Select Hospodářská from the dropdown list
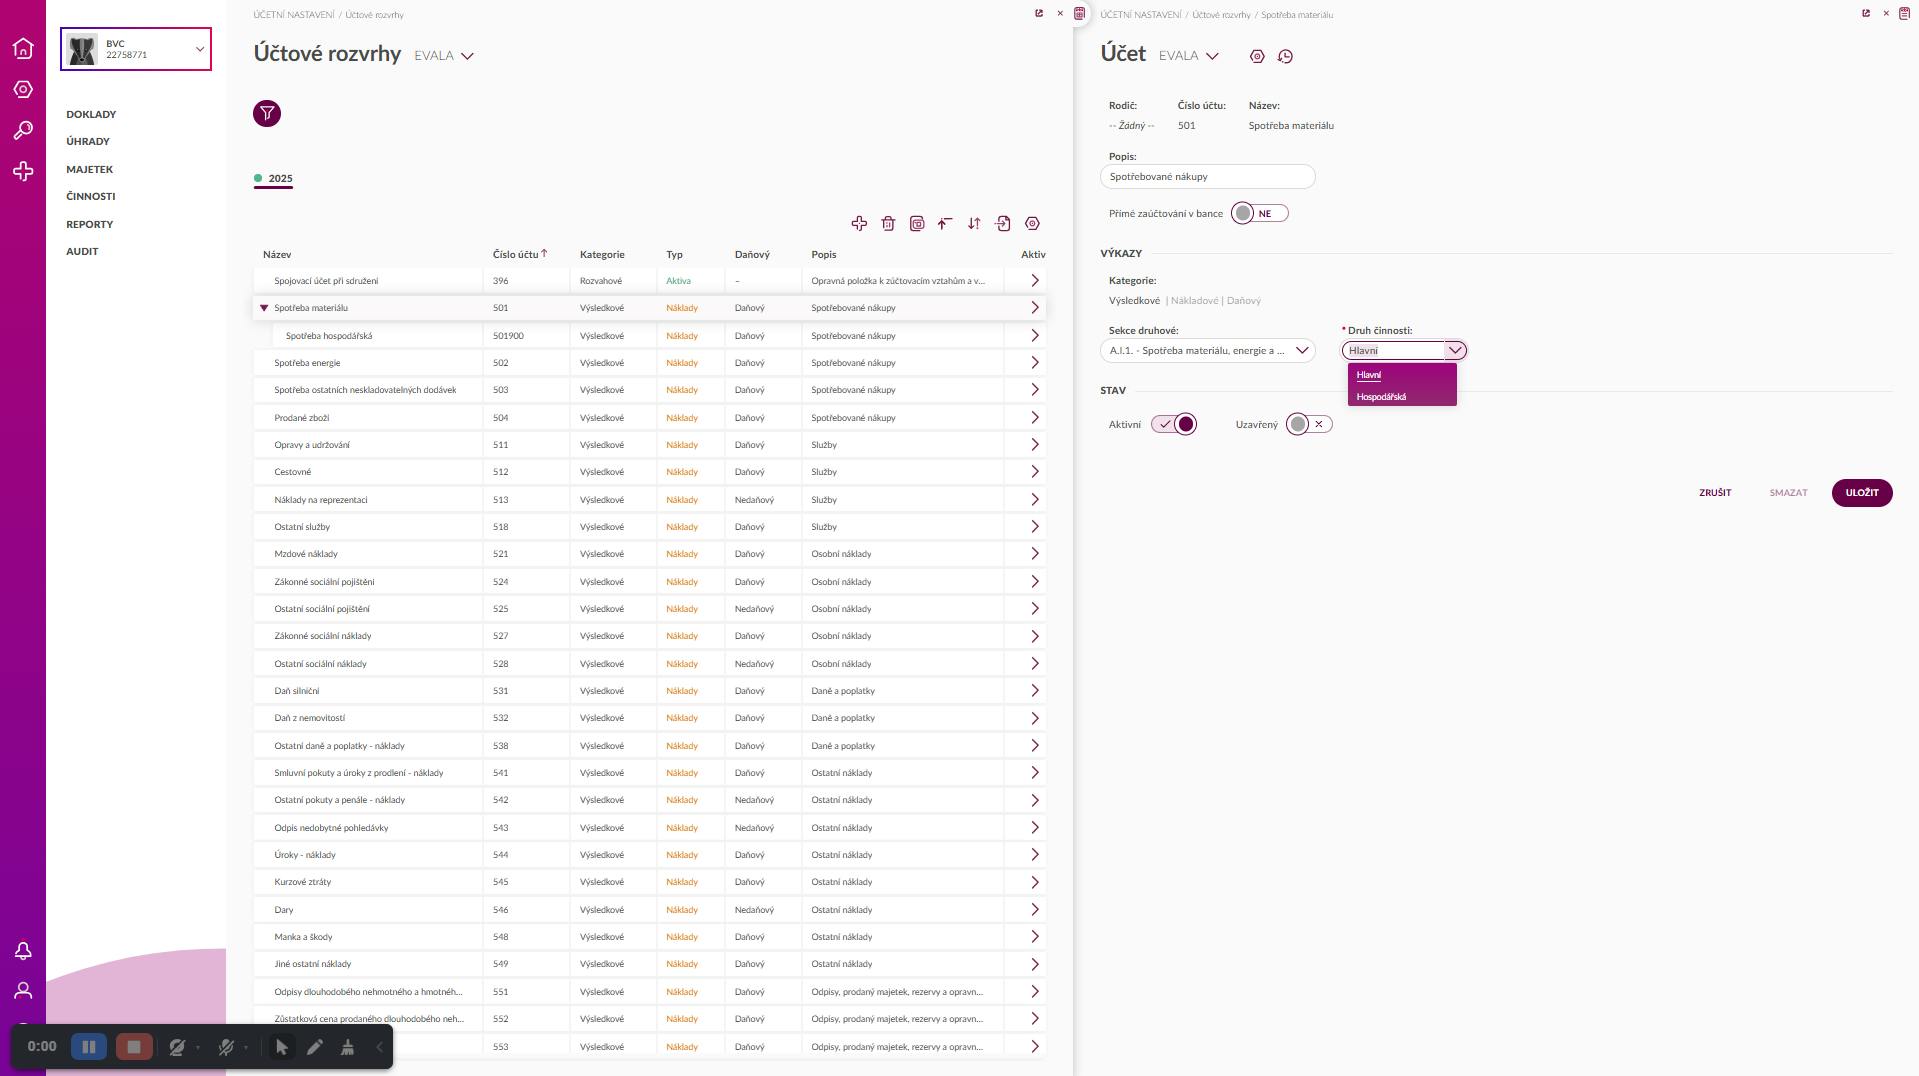 [x=1381, y=397]
